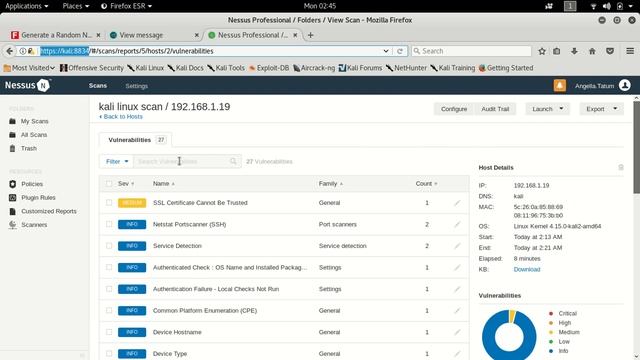Image resolution: width=640 pixels, height=360 pixels.
Task: Bookmark this page with the star icon
Action: 542,51
